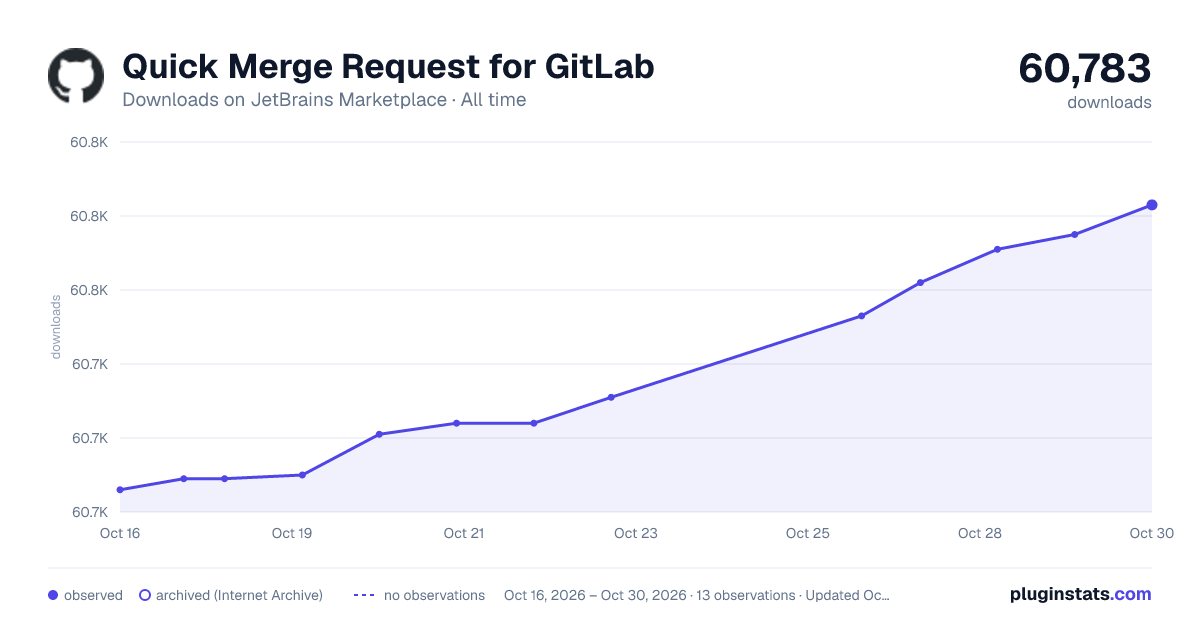Click the 'Oct 21' x-axis label
This screenshot has width=1200, height=630.
464,533
